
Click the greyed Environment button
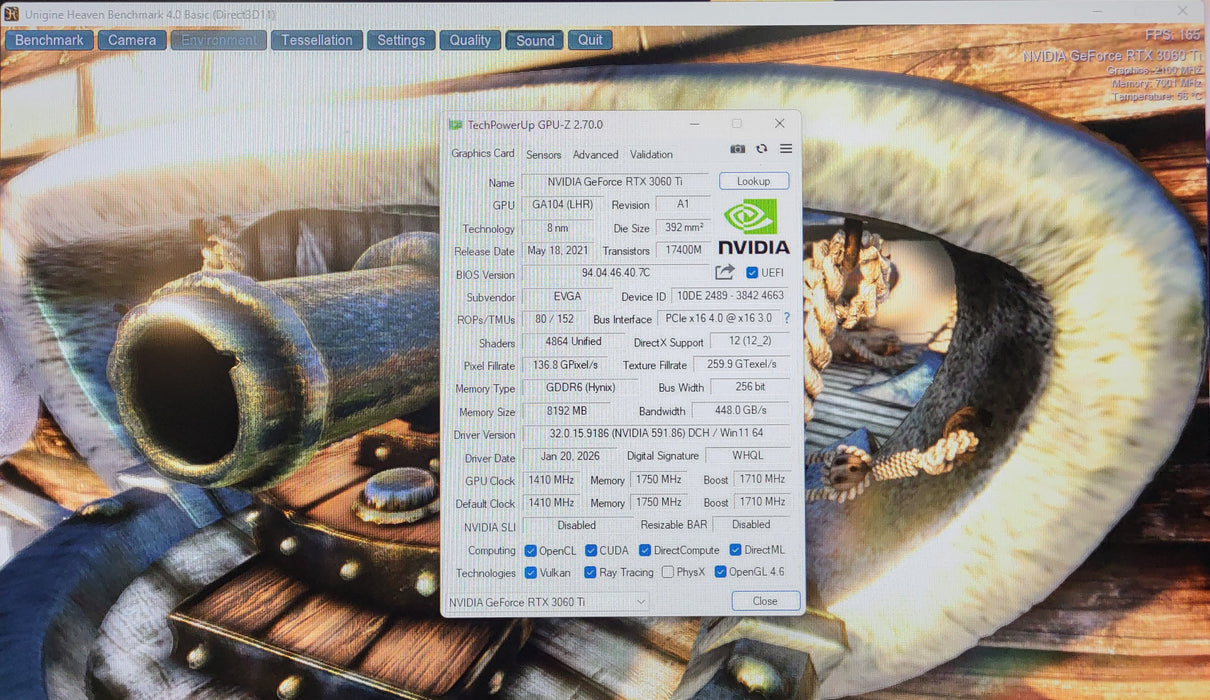click(219, 40)
